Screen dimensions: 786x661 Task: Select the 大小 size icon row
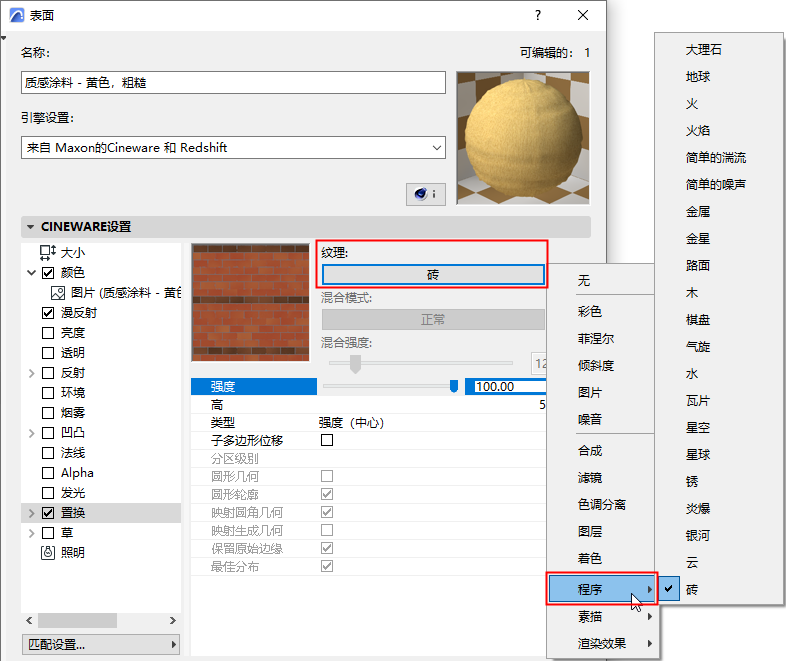pyautogui.click(x=47, y=252)
